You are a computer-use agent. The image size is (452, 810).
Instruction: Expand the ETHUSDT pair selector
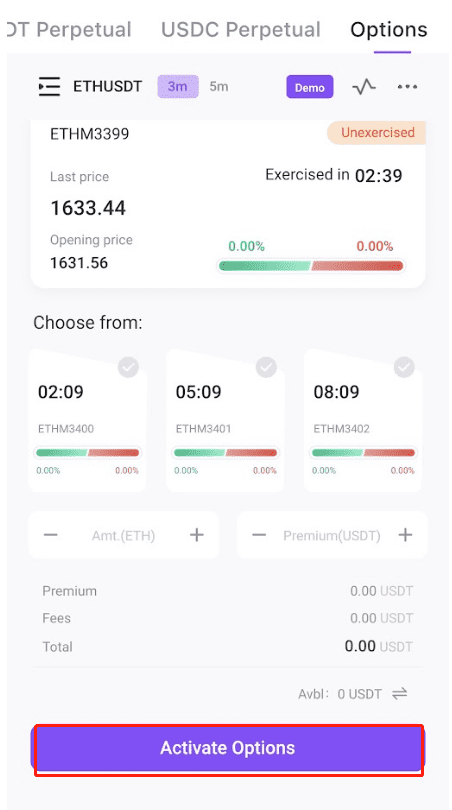[x=107, y=86]
